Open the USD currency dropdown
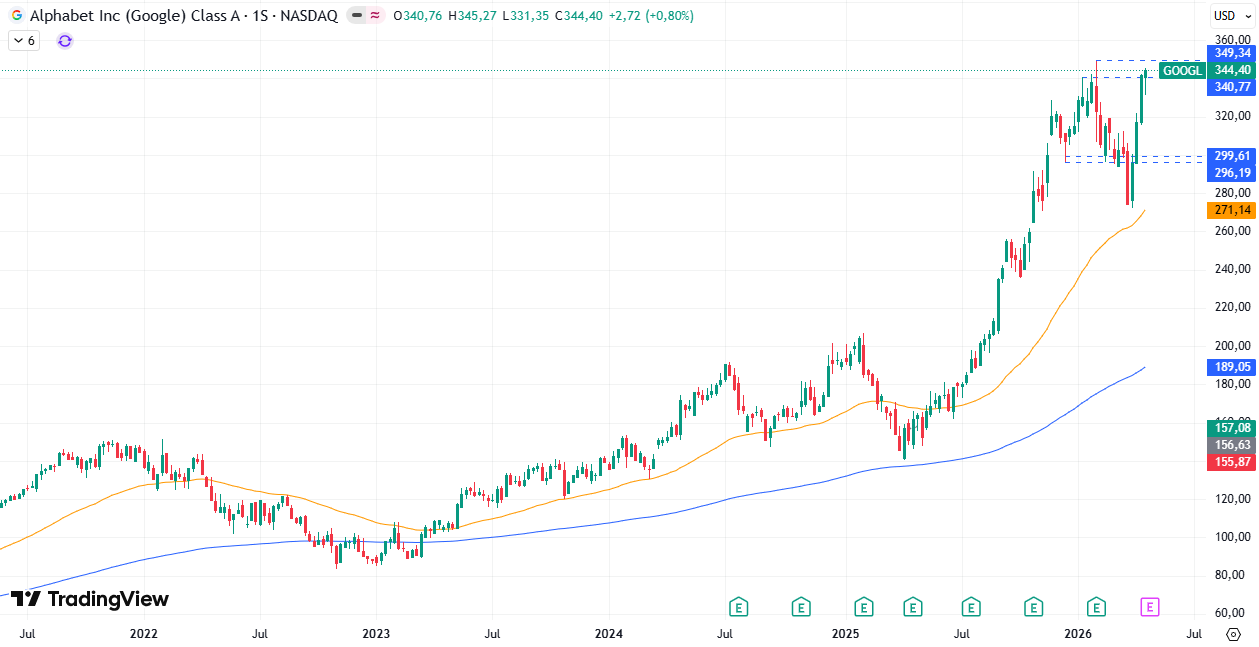The width and height of the screenshot is (1259, 647). coord(1225,15)
